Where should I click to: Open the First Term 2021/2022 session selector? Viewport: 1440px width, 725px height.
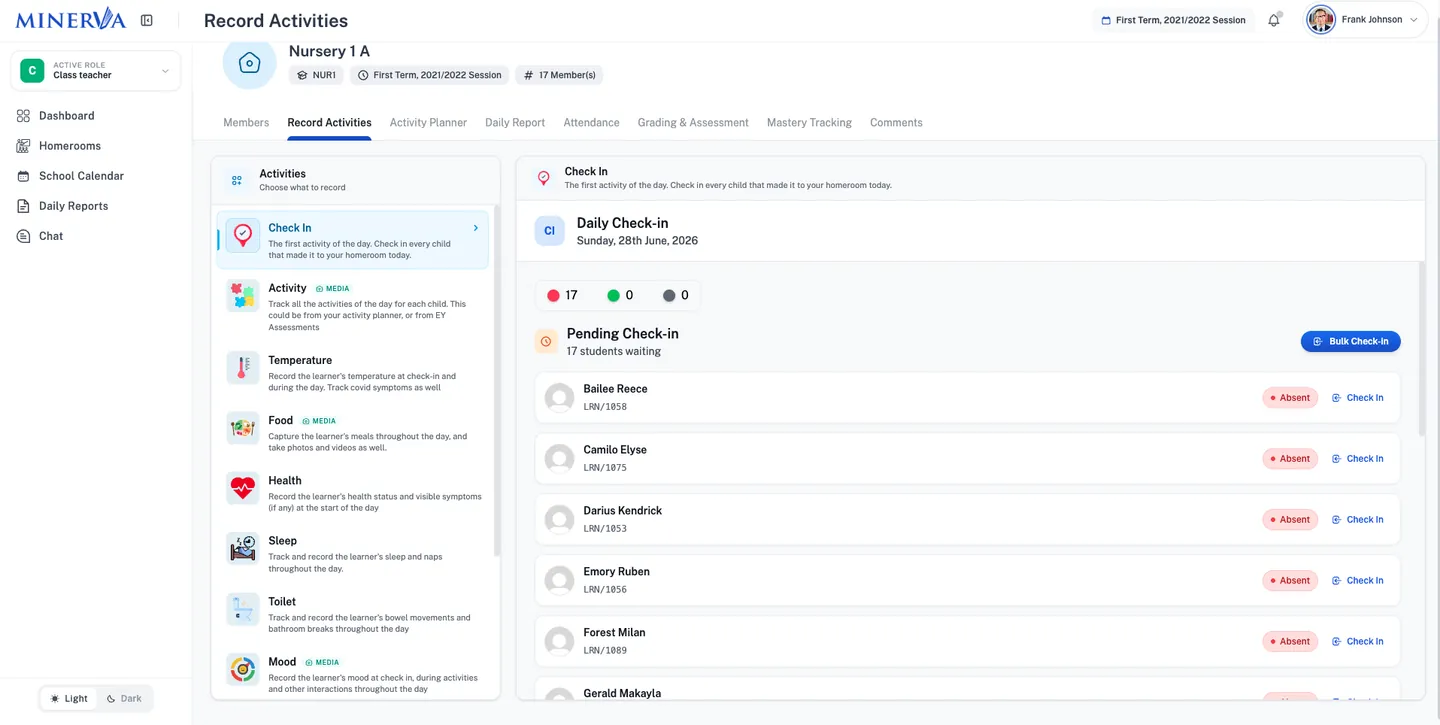(1174, 20)
